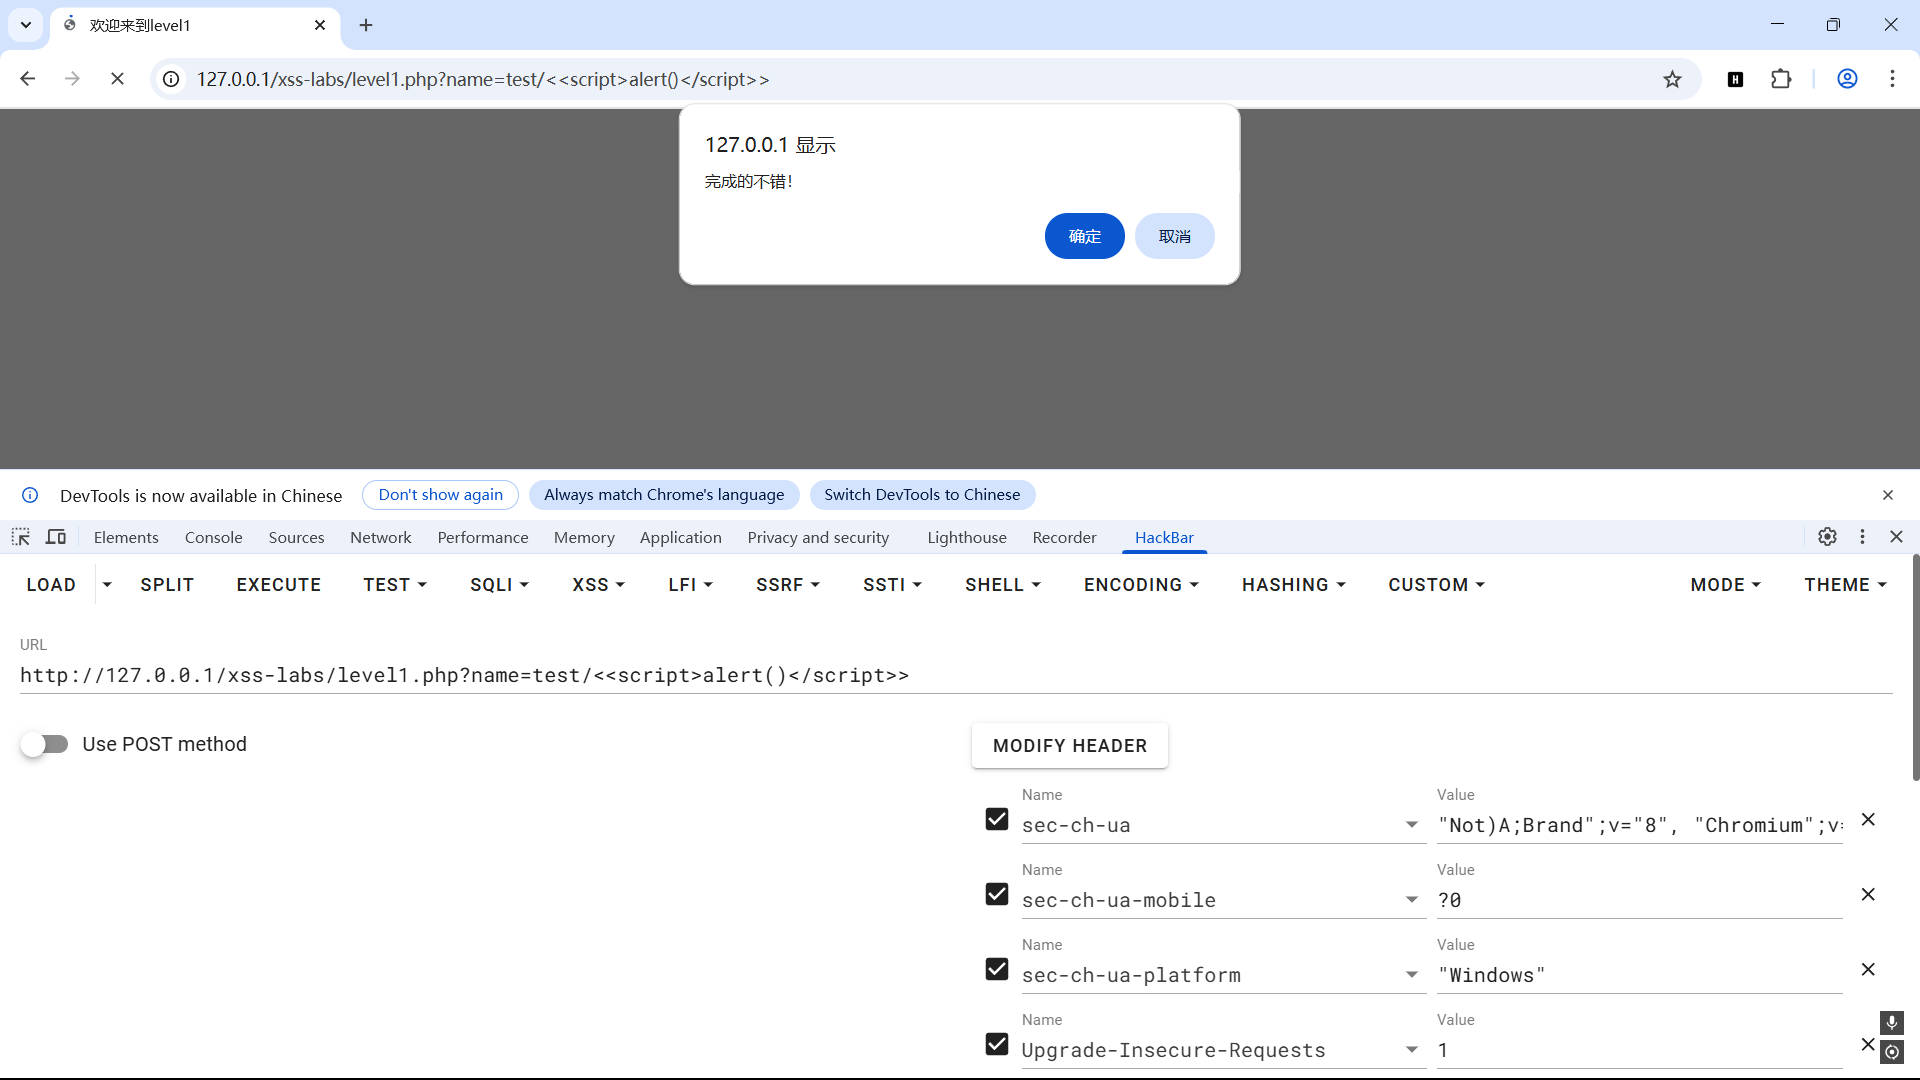
Task: Switch to the Application tab
Action: tap(681, 537)
